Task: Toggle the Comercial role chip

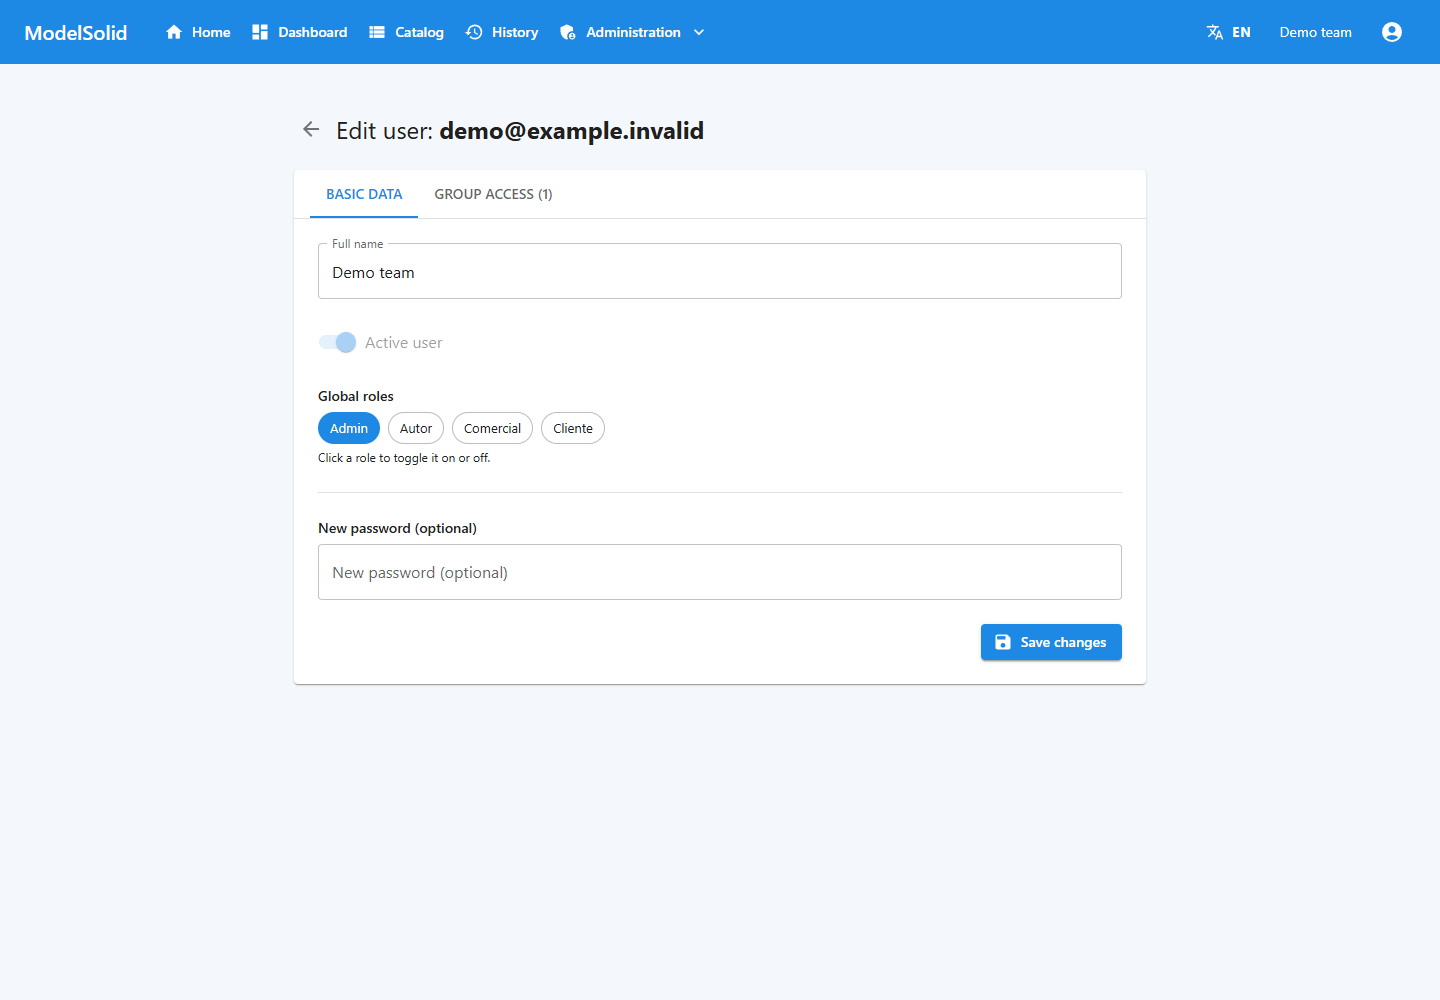Action: [492, 428]
